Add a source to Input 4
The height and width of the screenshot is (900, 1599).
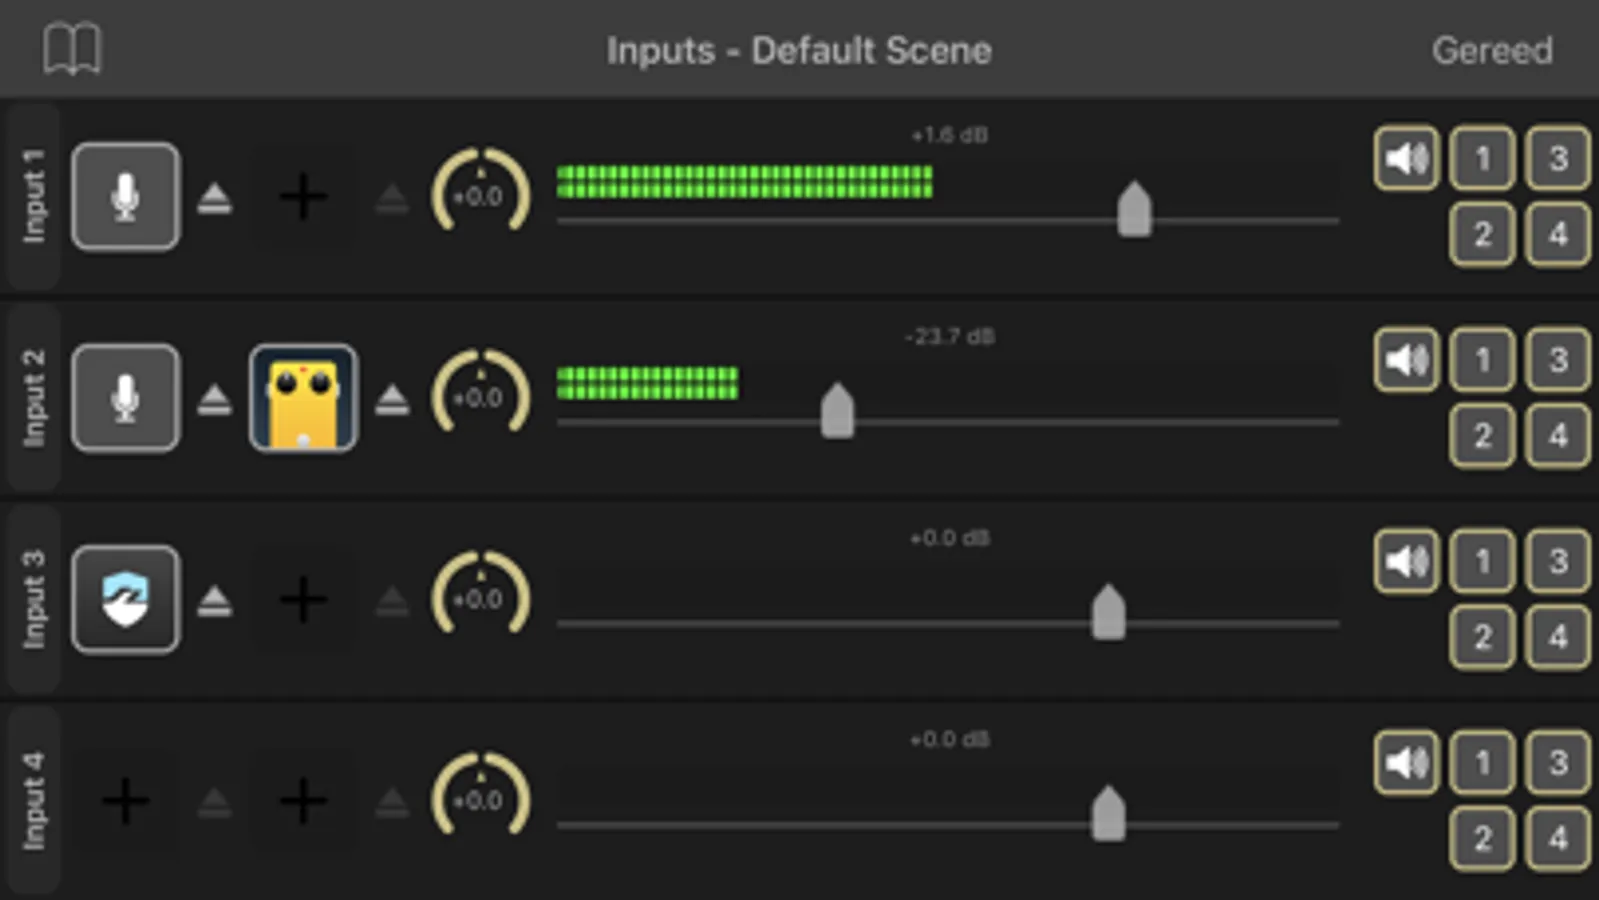pos(126,801)
